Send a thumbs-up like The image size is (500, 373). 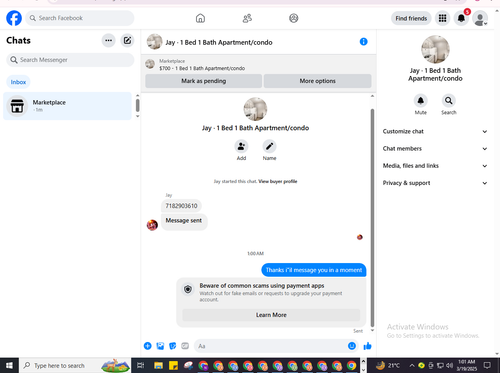point(367,346)
